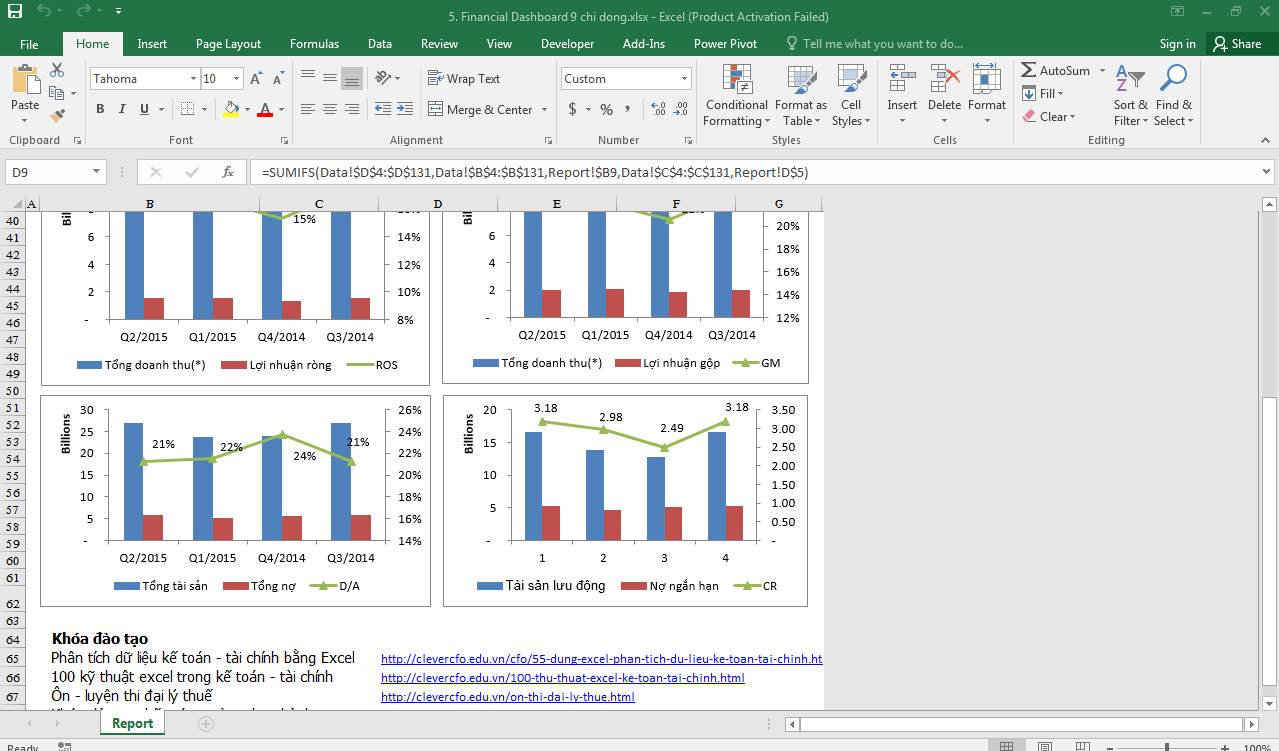Open the yellow Fill Color swatch
The width and height of the screenshot is (1279, 751).
[231, 109]
